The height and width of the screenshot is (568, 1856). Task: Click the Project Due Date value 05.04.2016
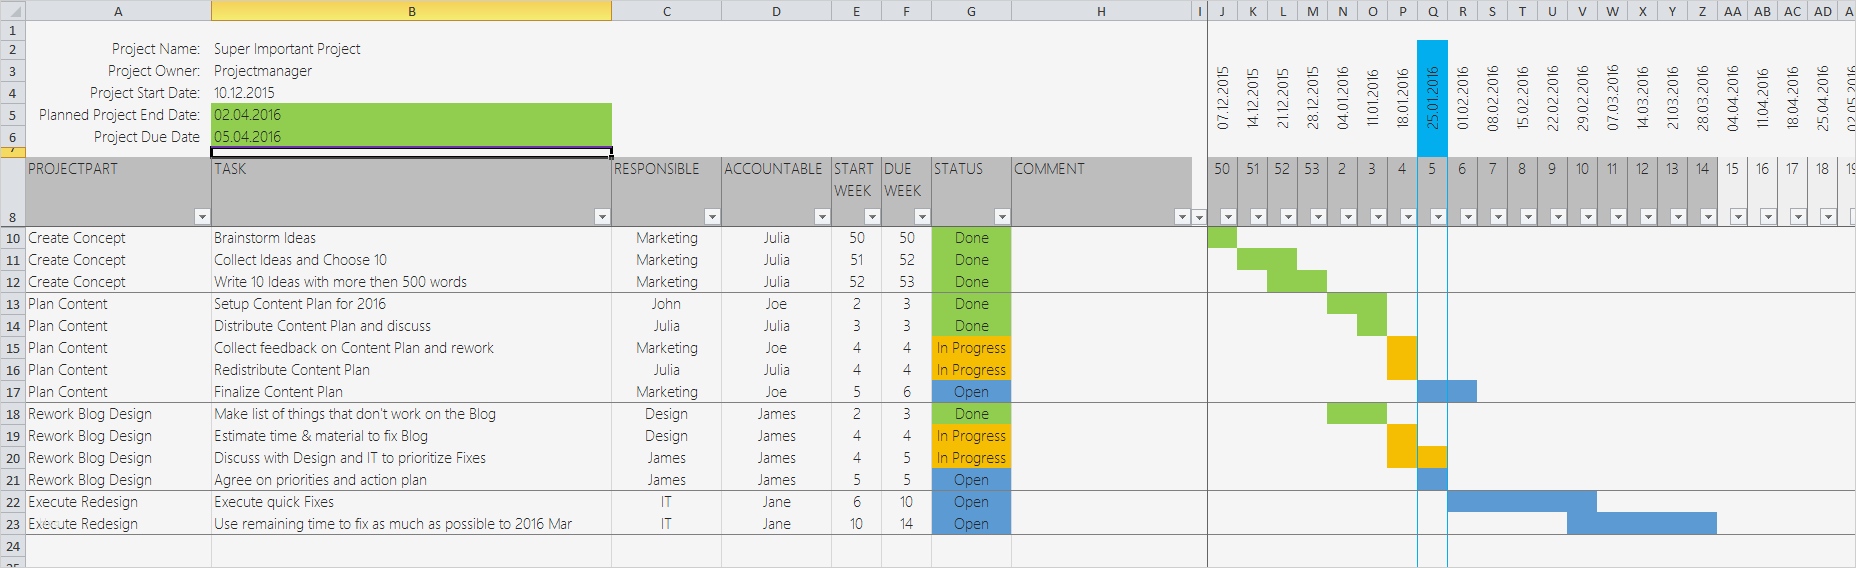248,137
